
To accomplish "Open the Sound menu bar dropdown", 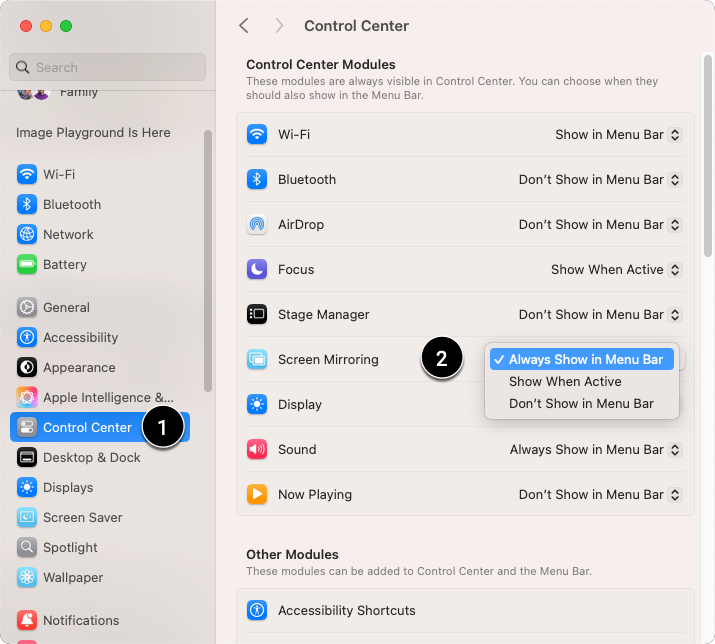I will pos(596,450).
